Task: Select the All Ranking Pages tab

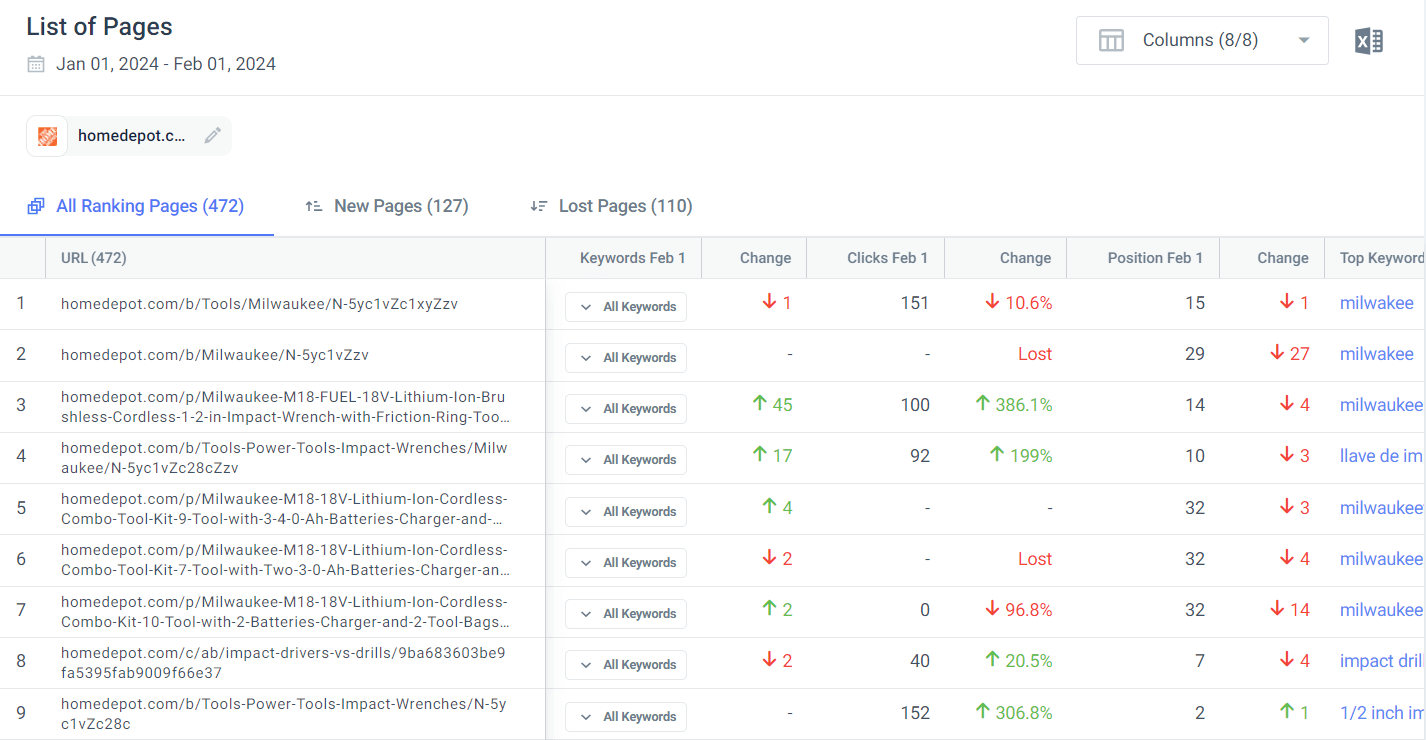Action: 152,206
